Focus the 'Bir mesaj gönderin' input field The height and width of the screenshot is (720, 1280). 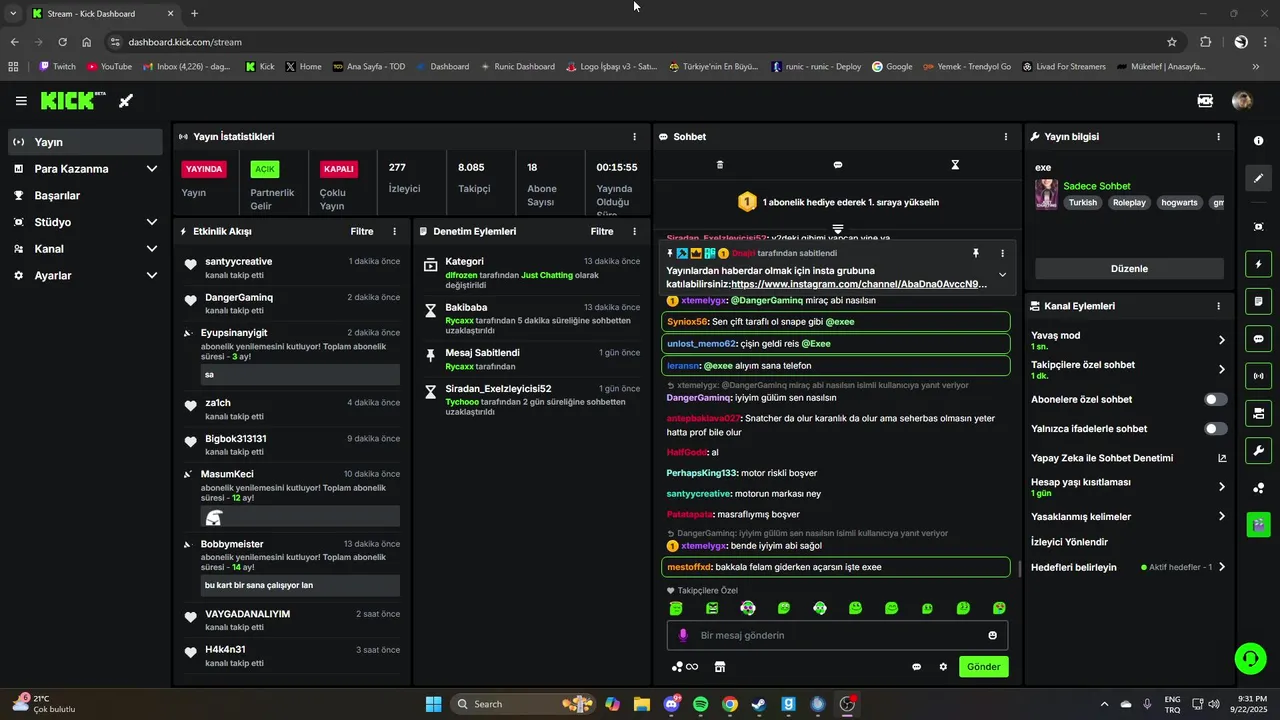click(838, 635)
